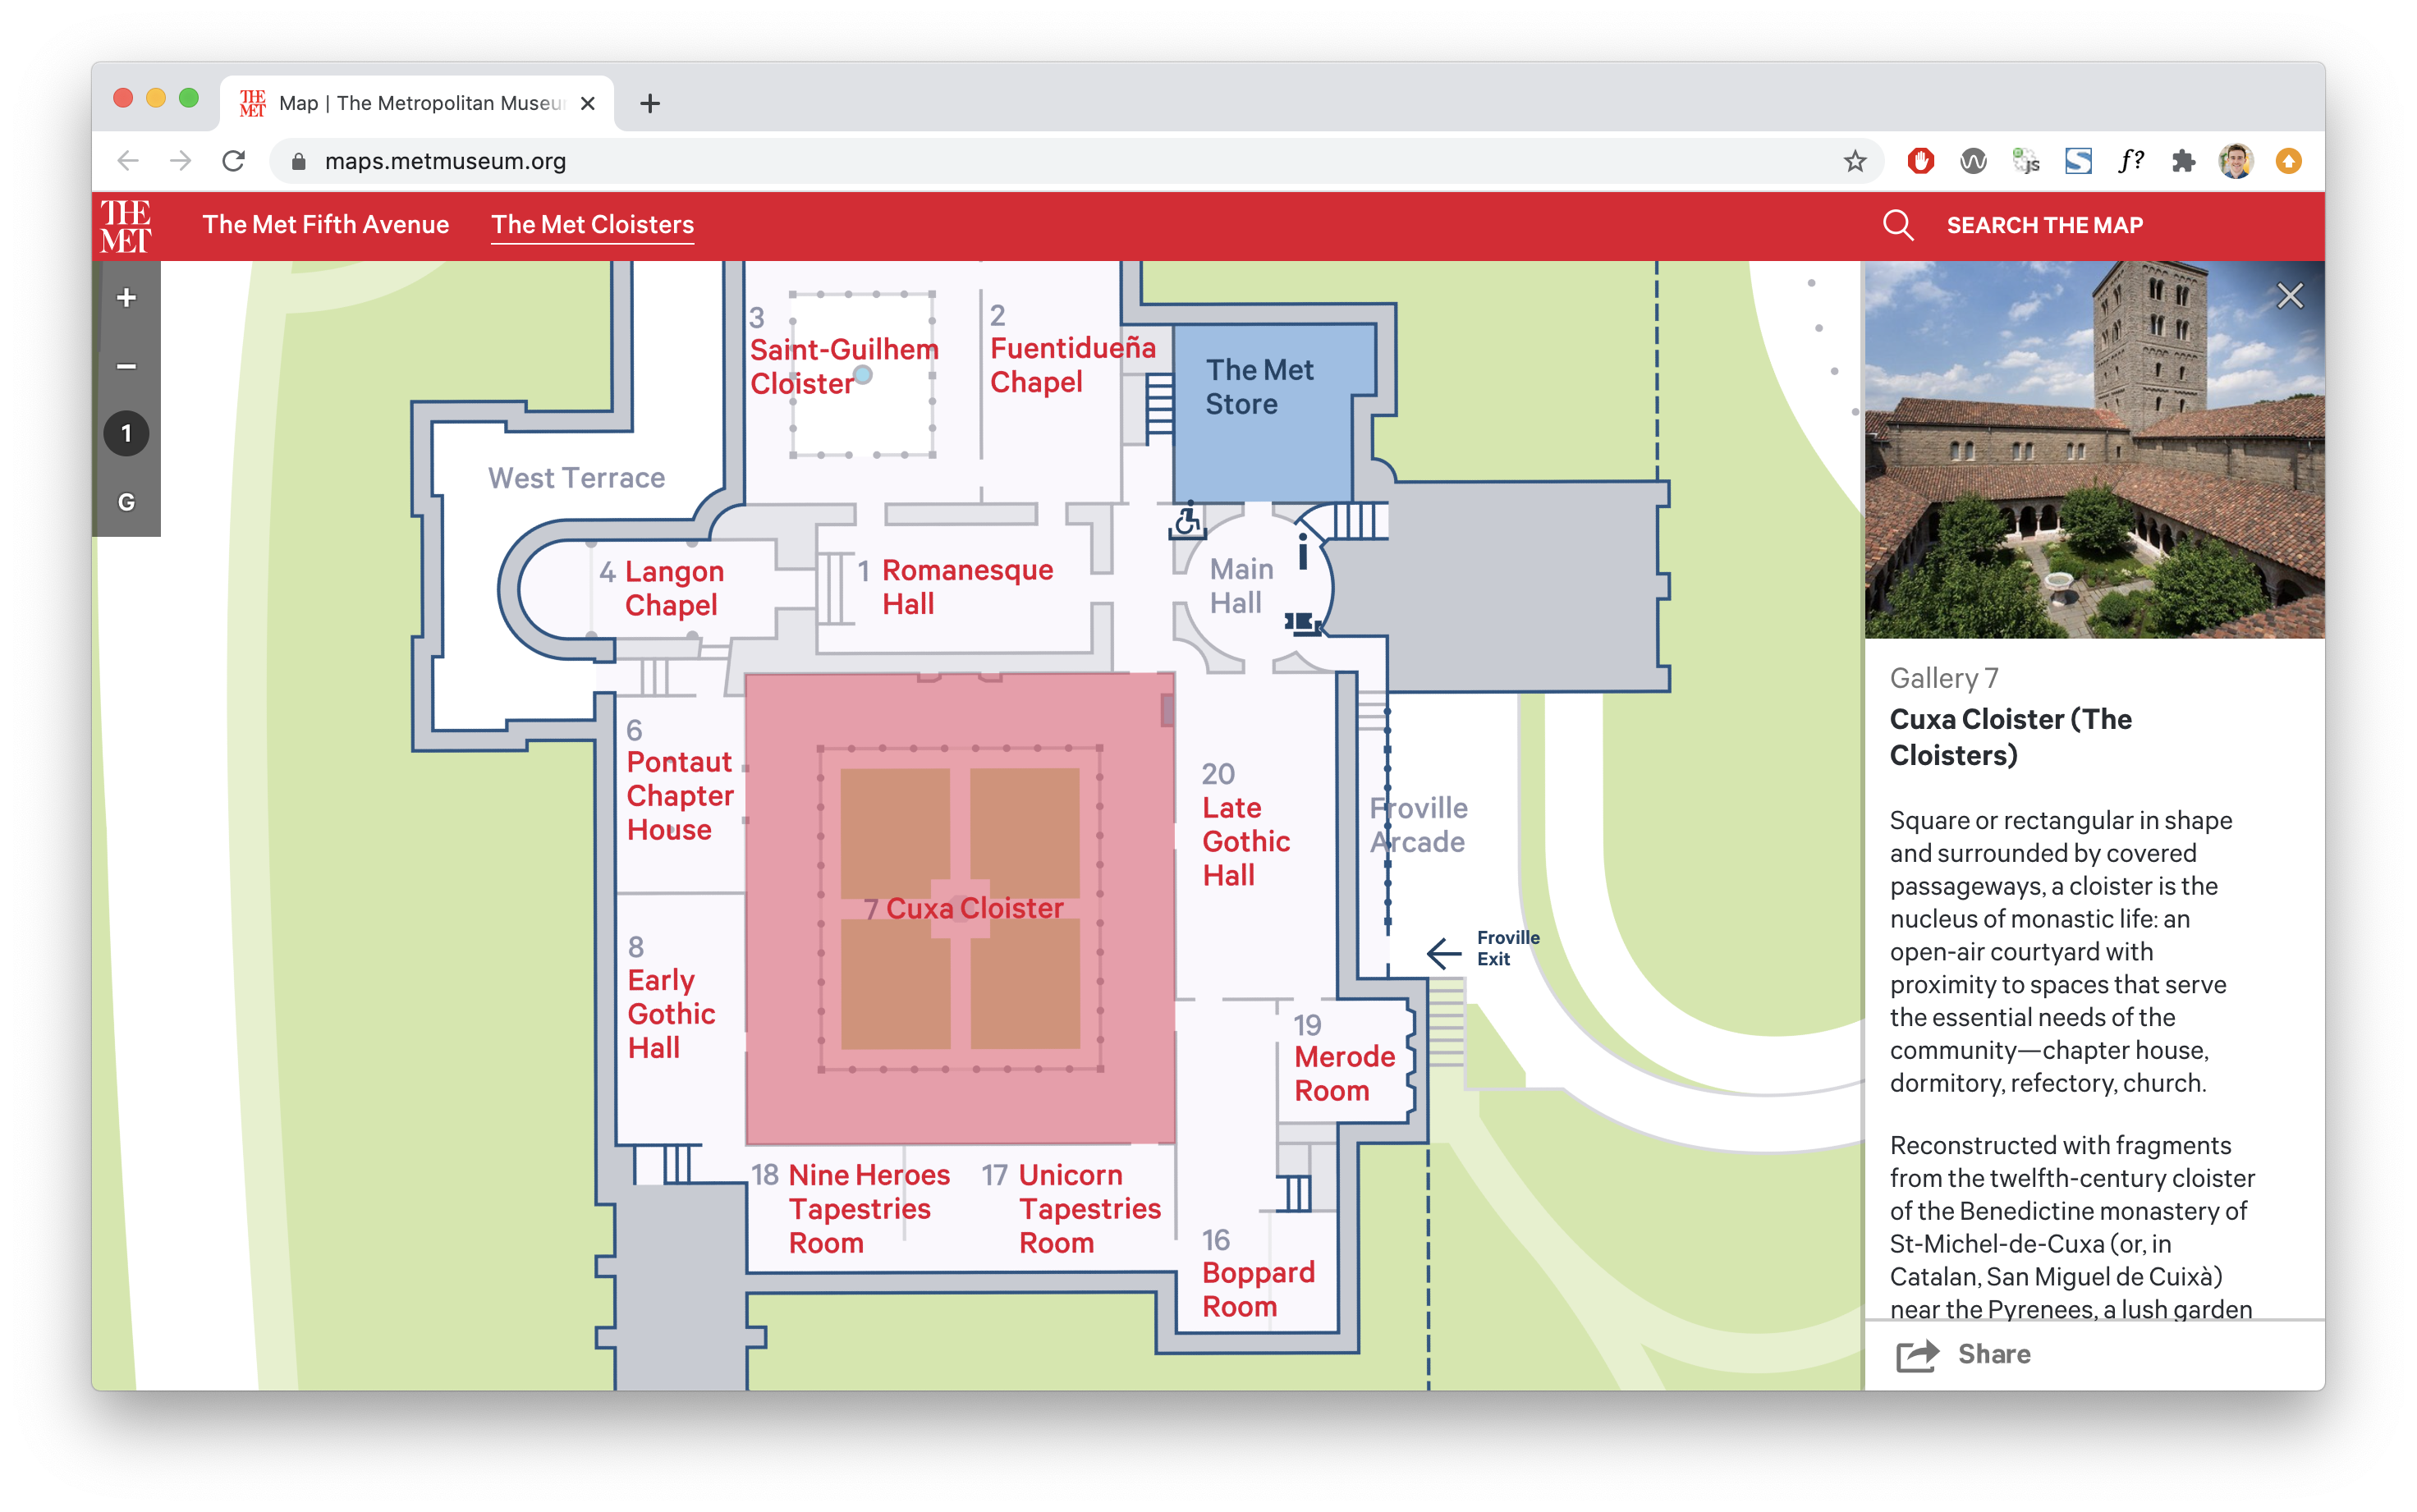Open Search the Map field
The width and height of the screenshot is (2417, 1512).
coord(2044,225)
